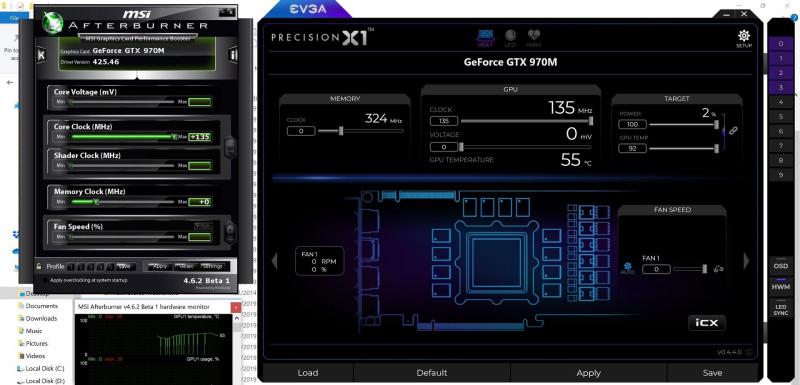Select profile slot 8 in Precision X1
Viewport: 800px width, 385px height.
[781, 160]
